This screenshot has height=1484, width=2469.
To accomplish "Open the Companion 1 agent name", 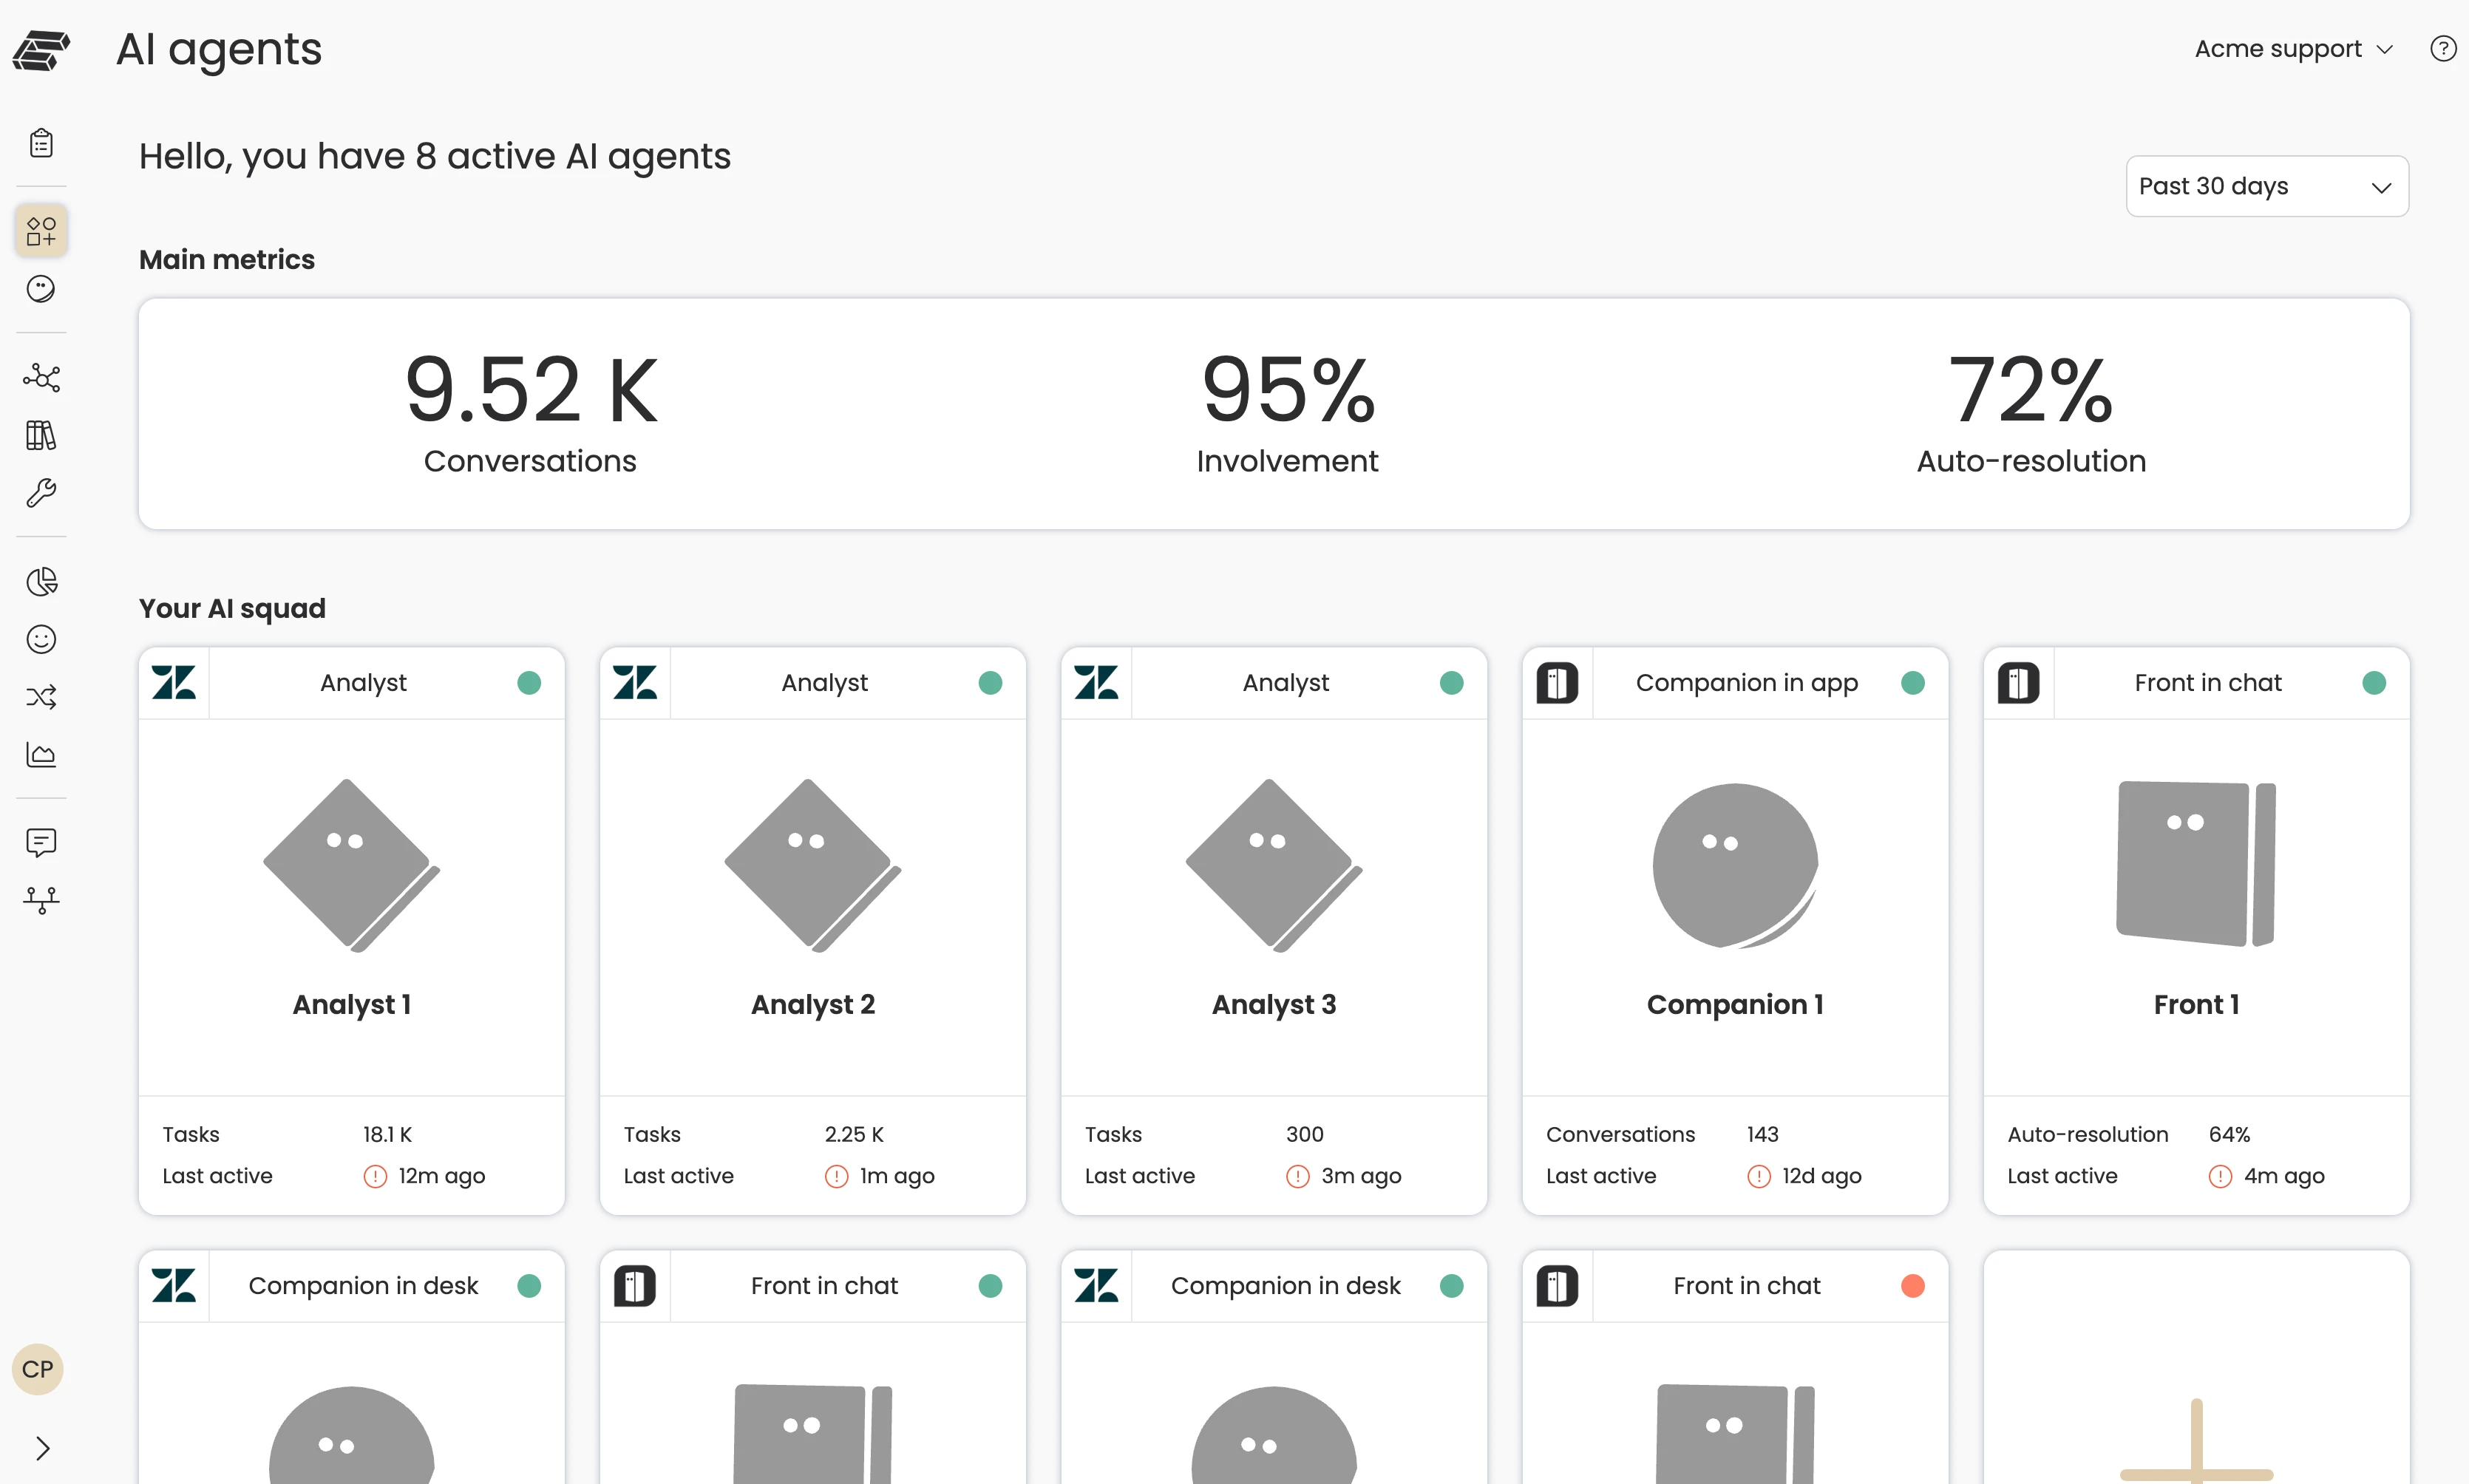I will coord(1735,1005).
